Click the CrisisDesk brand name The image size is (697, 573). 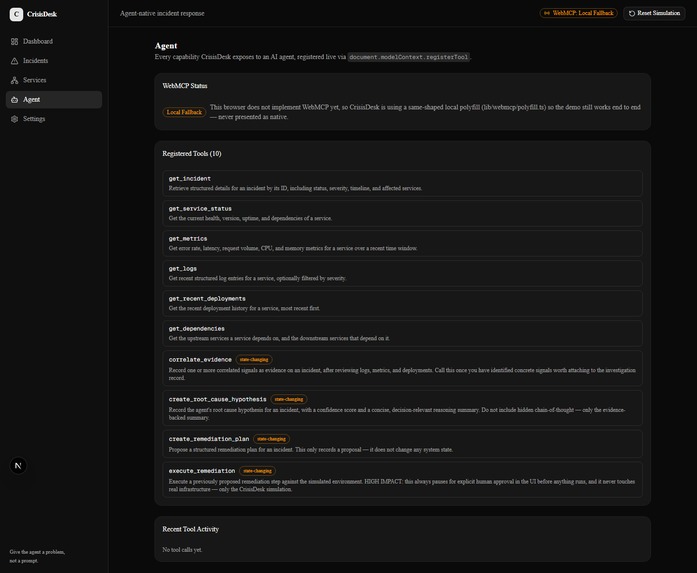click(42, 14)
